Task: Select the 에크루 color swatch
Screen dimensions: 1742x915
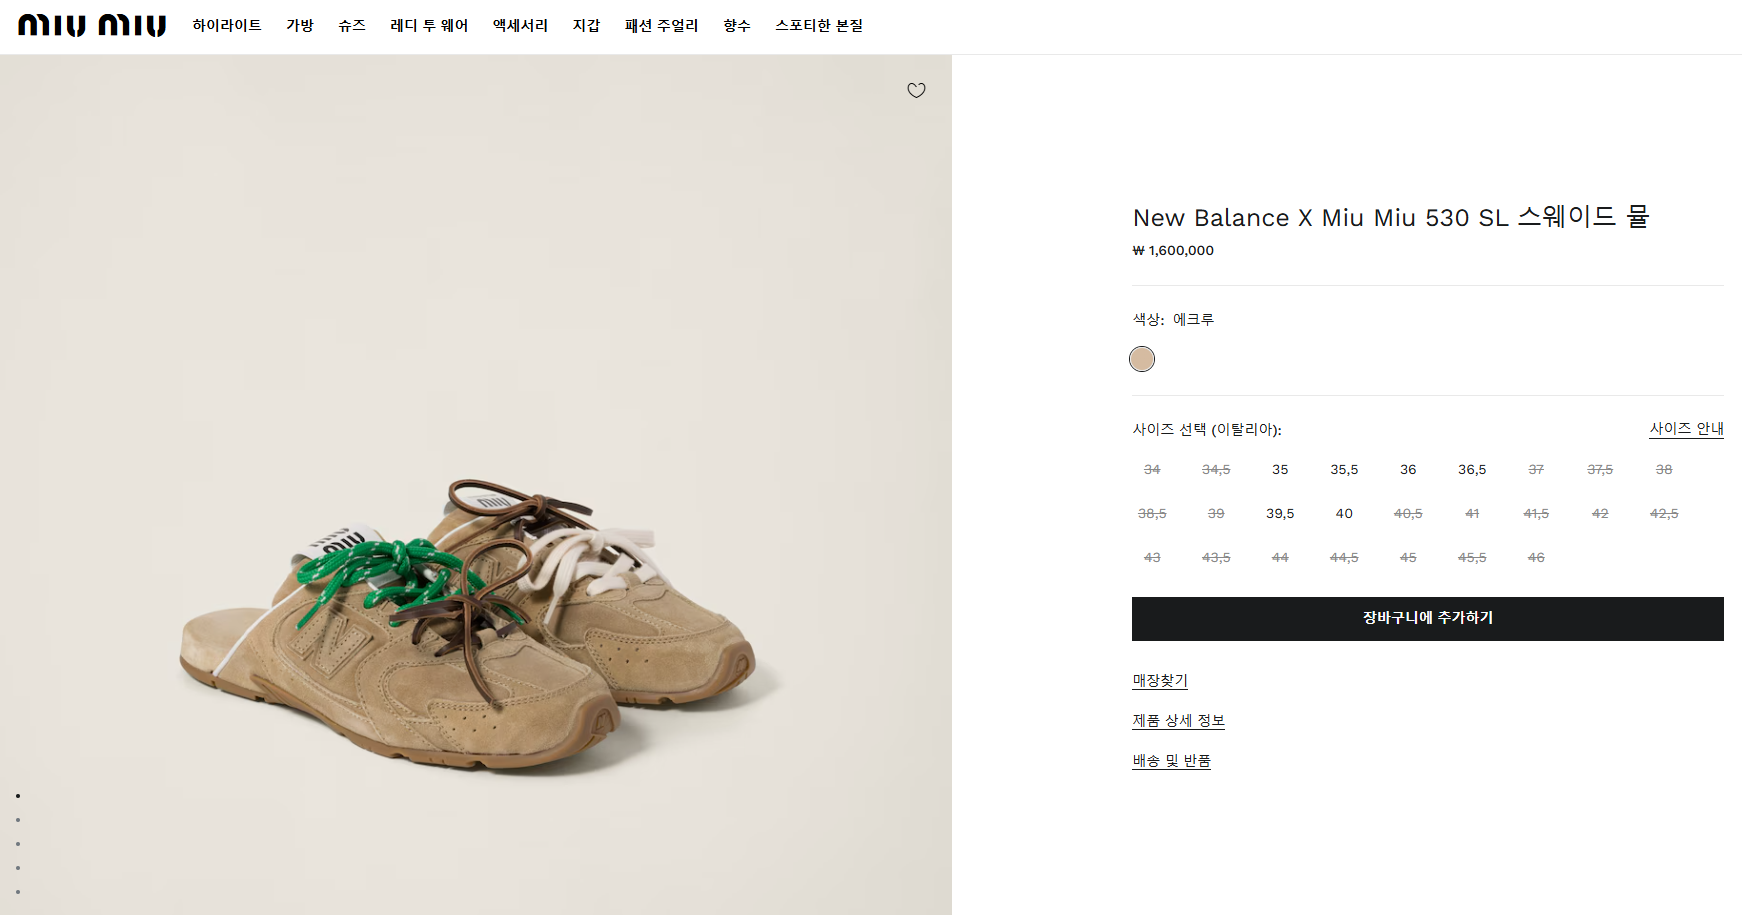Action: point(1142,359)
